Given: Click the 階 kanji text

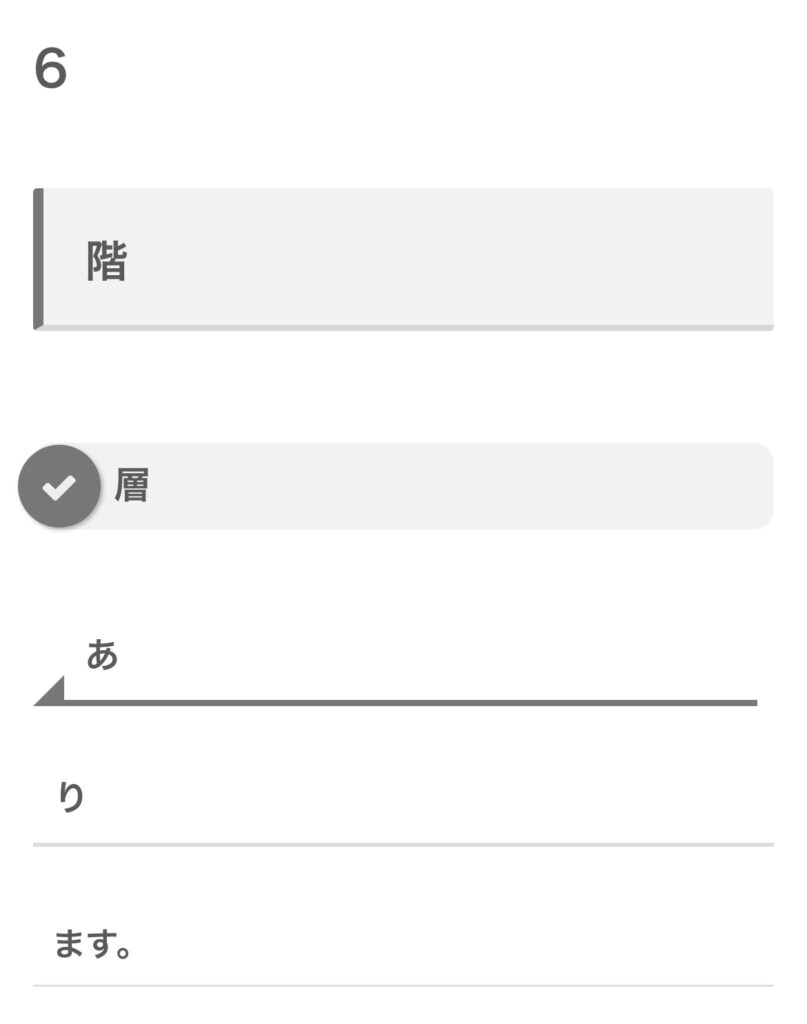Looking at the screenshot, I should tap(106, 262).
